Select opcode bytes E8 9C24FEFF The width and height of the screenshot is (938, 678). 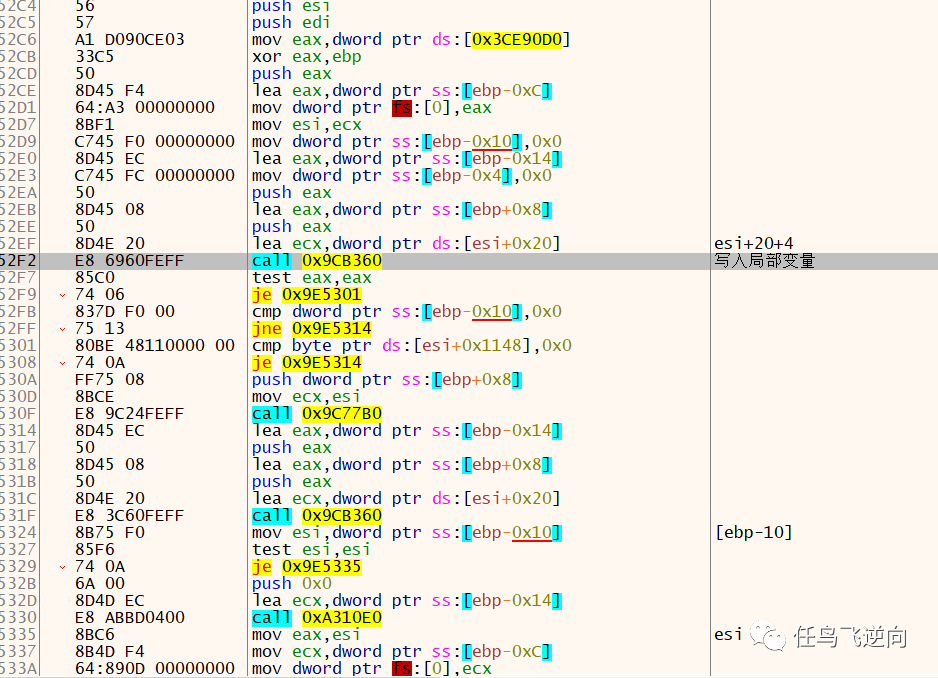click(x=130, y=414)
